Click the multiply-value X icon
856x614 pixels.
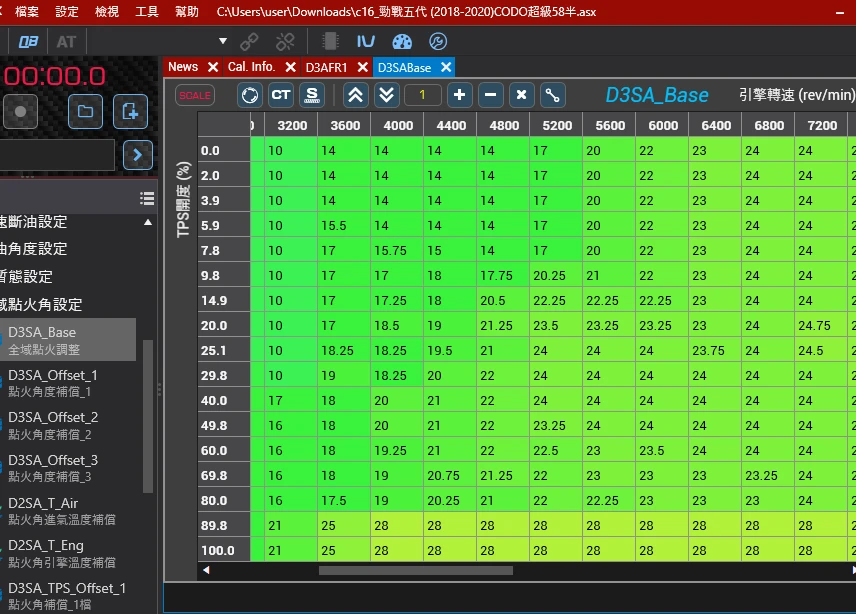(521, 95)
